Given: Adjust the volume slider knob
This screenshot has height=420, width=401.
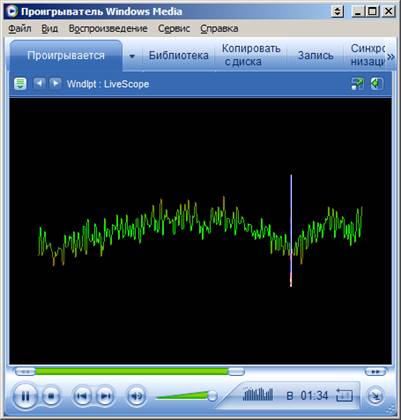Looking at the screenshot, I should [x=212, y=396].
